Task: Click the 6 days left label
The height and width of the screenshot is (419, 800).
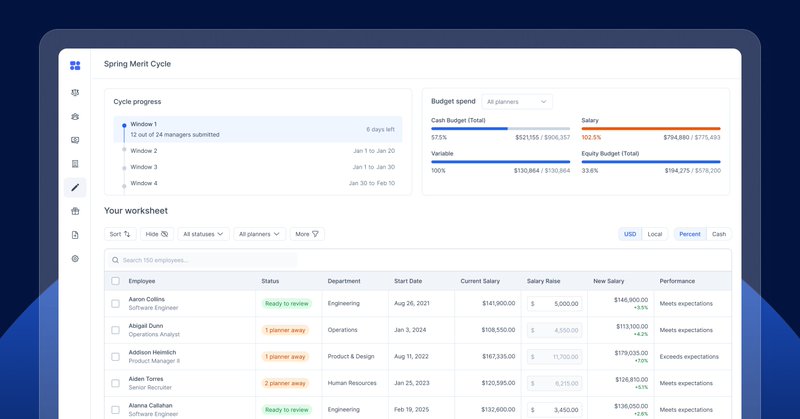Action: pyautogui.click(x=380, y=129)
